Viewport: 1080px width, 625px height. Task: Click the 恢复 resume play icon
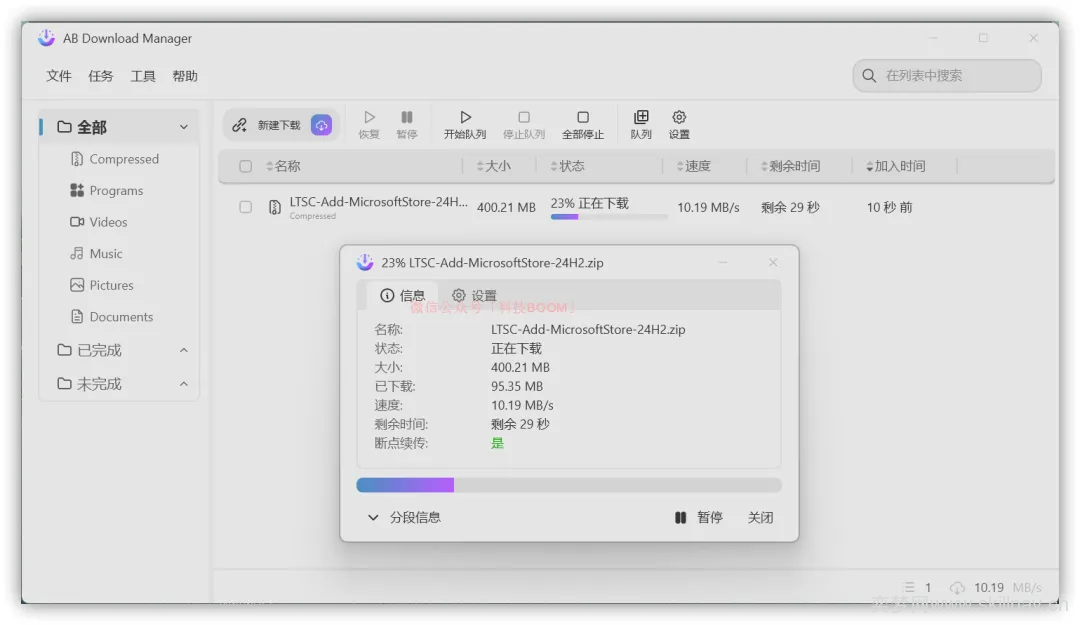(369, 117)
